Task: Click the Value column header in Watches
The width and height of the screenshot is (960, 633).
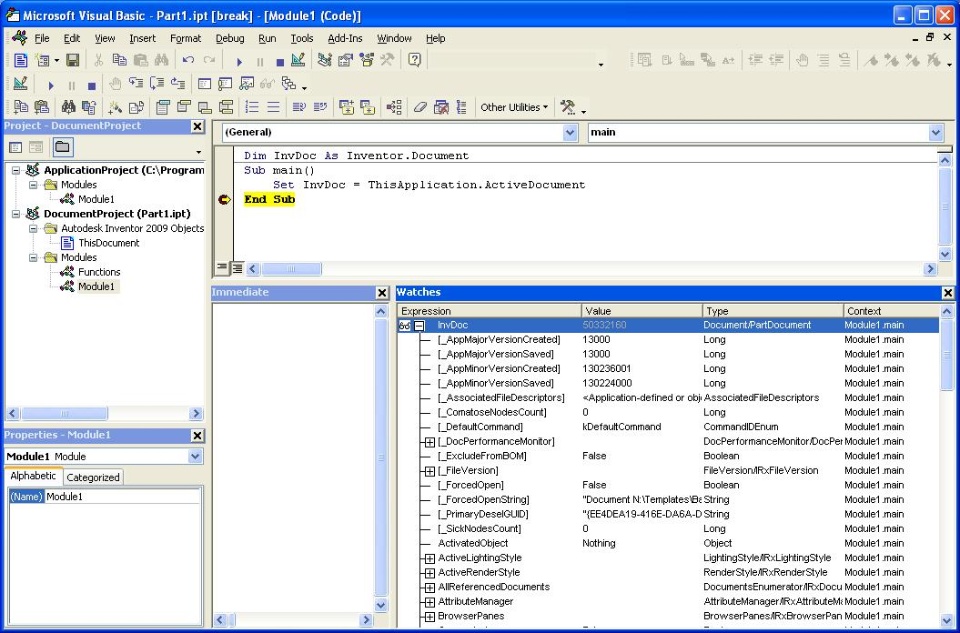Action: (x=642, y=311)
